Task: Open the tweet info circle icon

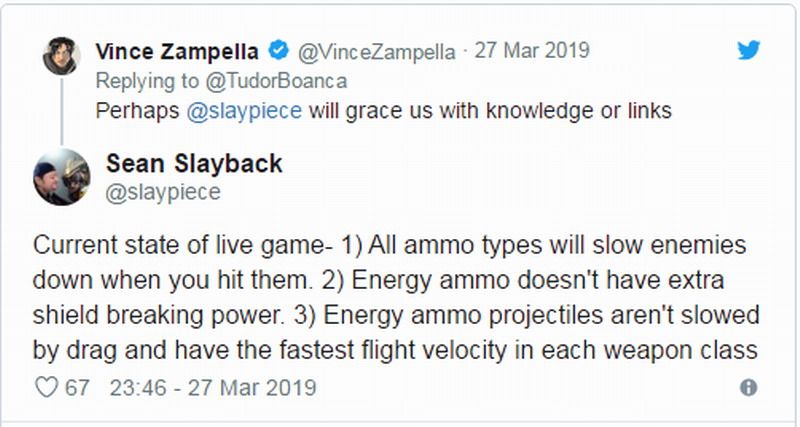Action: coord(747,387)
